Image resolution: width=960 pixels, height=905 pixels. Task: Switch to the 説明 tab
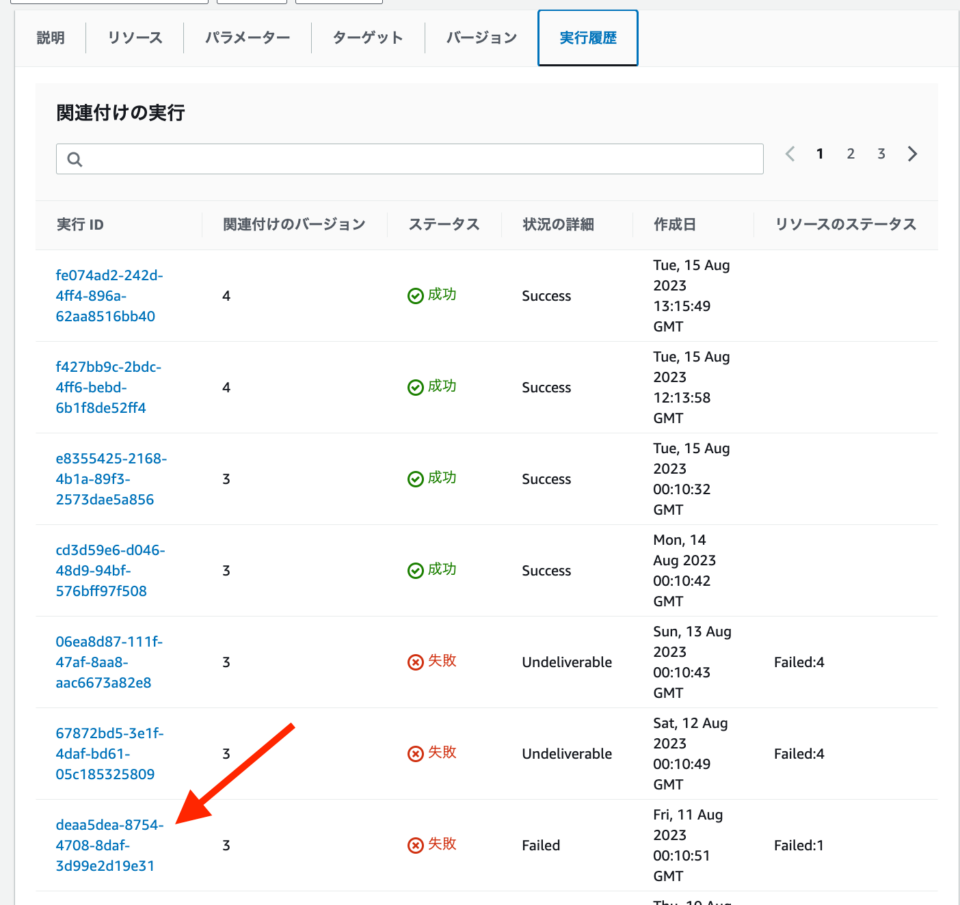50,37
